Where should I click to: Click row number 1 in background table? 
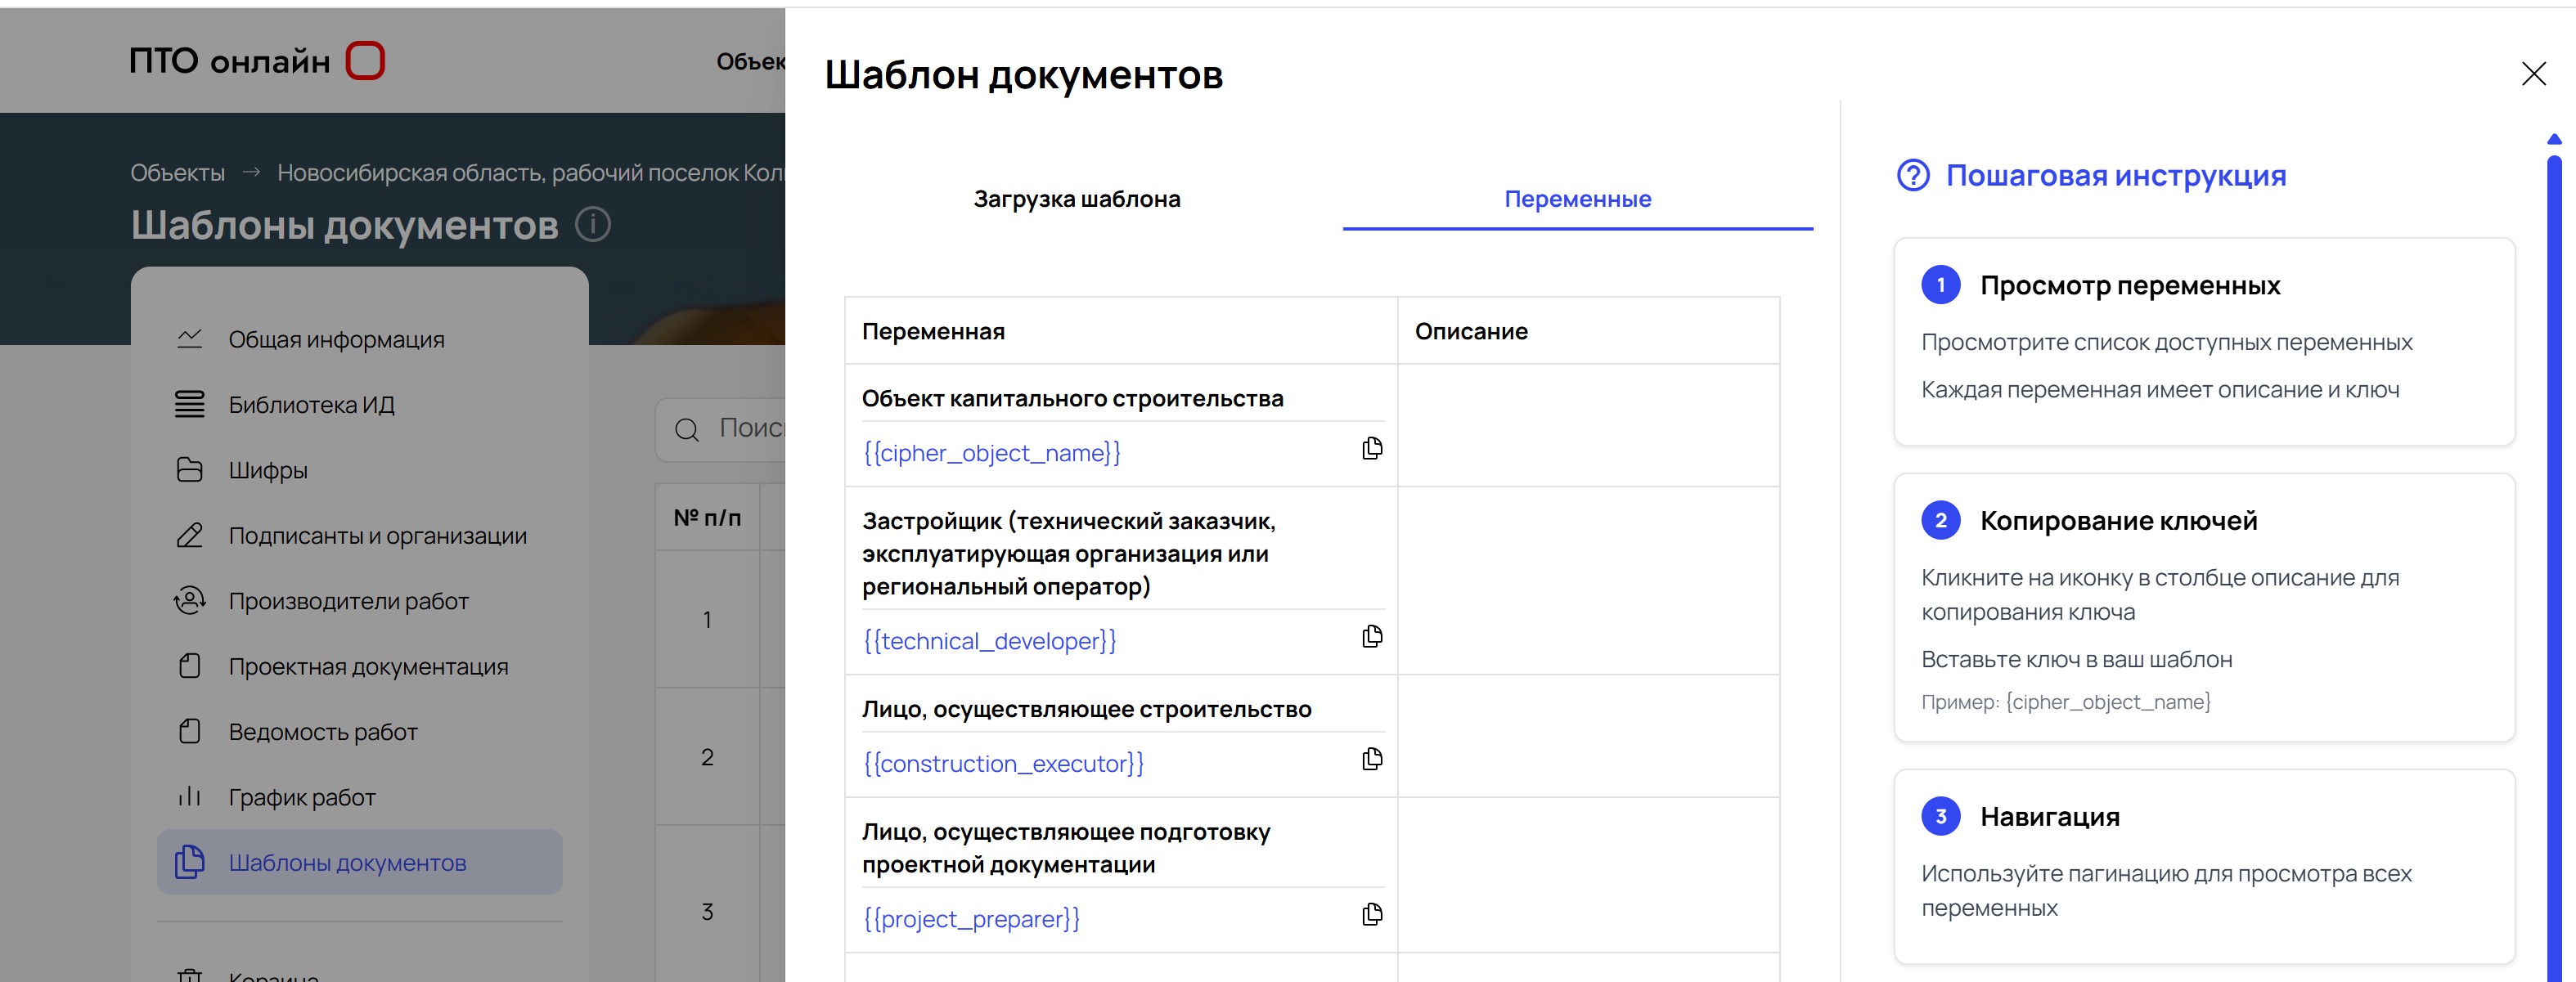[x=707, y=619]
